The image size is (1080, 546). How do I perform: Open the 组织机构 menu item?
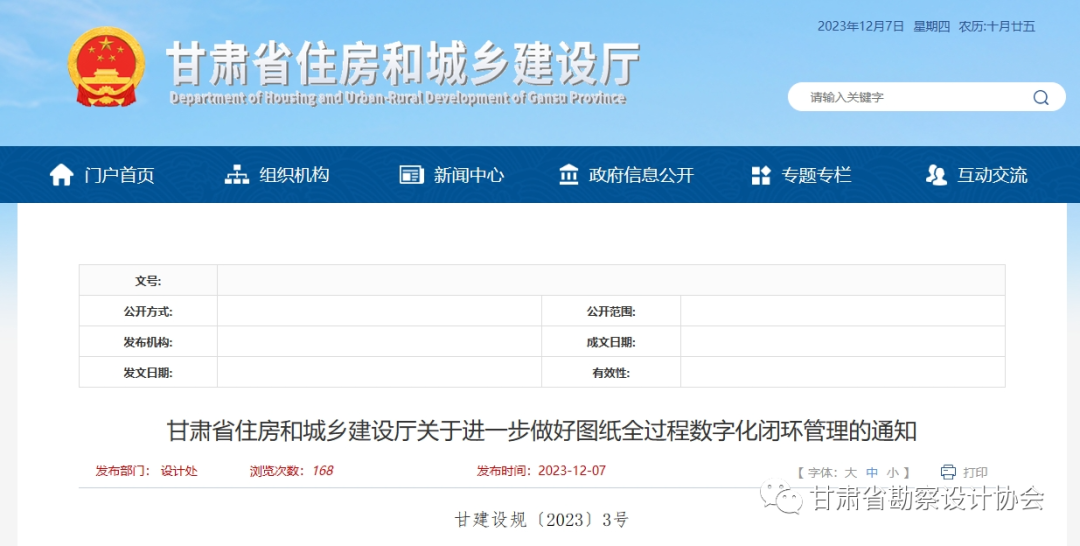[x=294, y=175]
